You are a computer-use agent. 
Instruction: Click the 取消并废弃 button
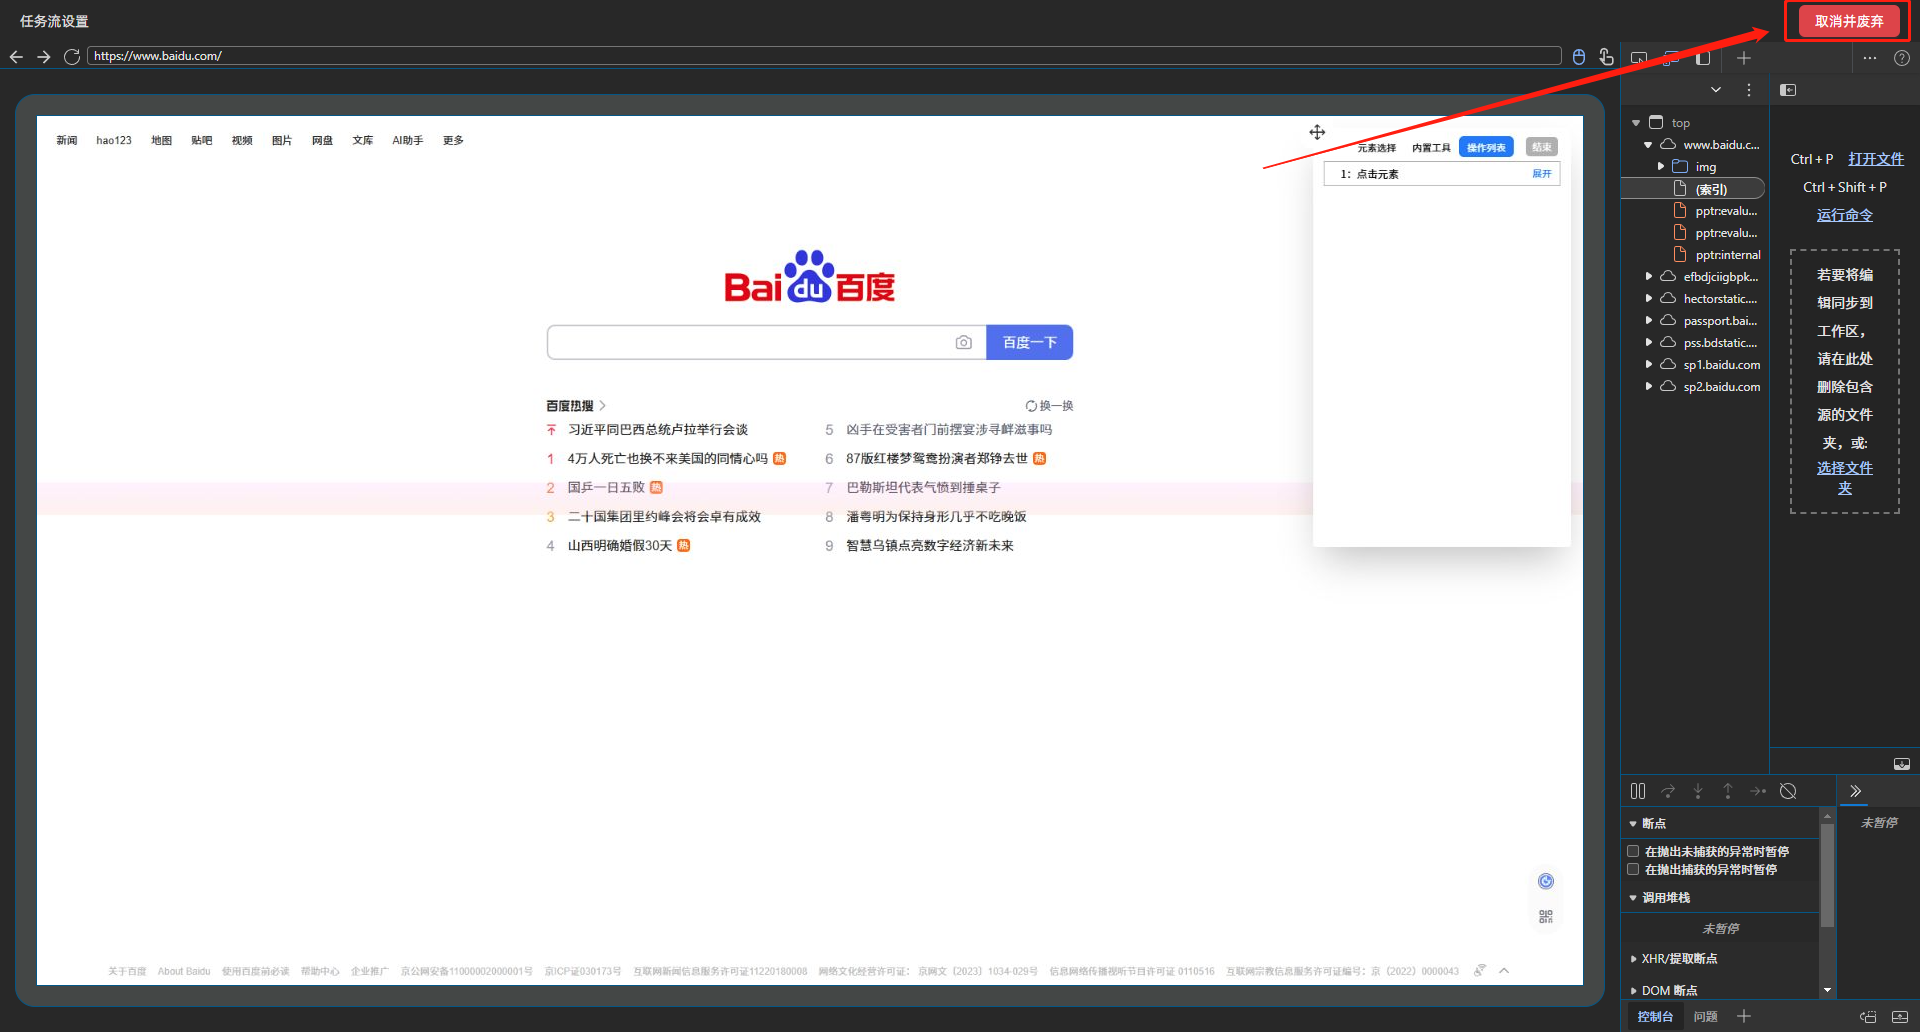click(1849, 21)
